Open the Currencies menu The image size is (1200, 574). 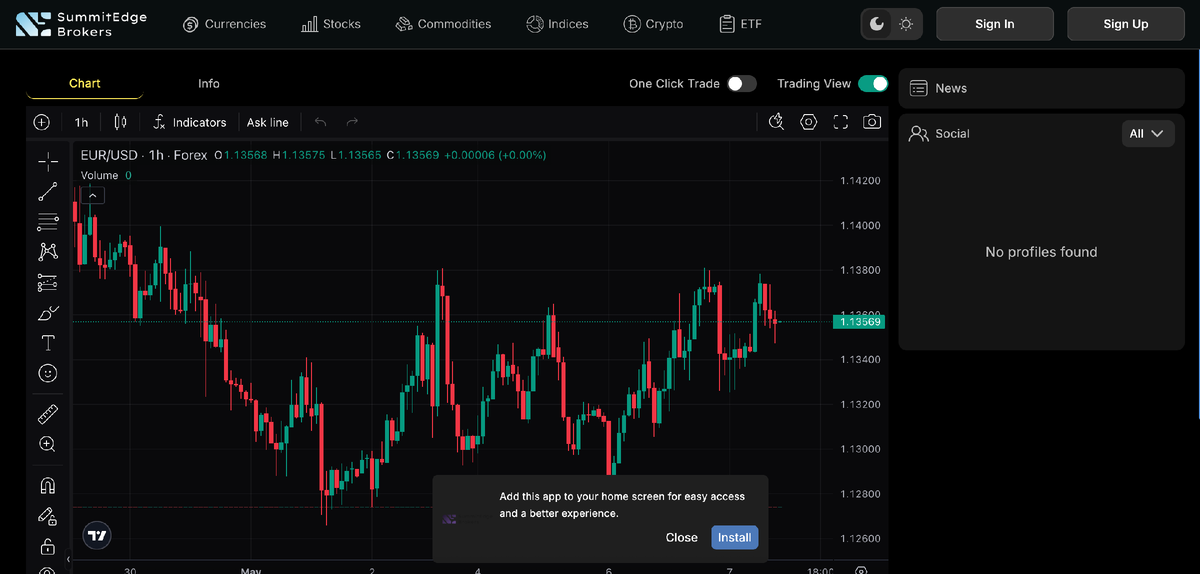225,24
